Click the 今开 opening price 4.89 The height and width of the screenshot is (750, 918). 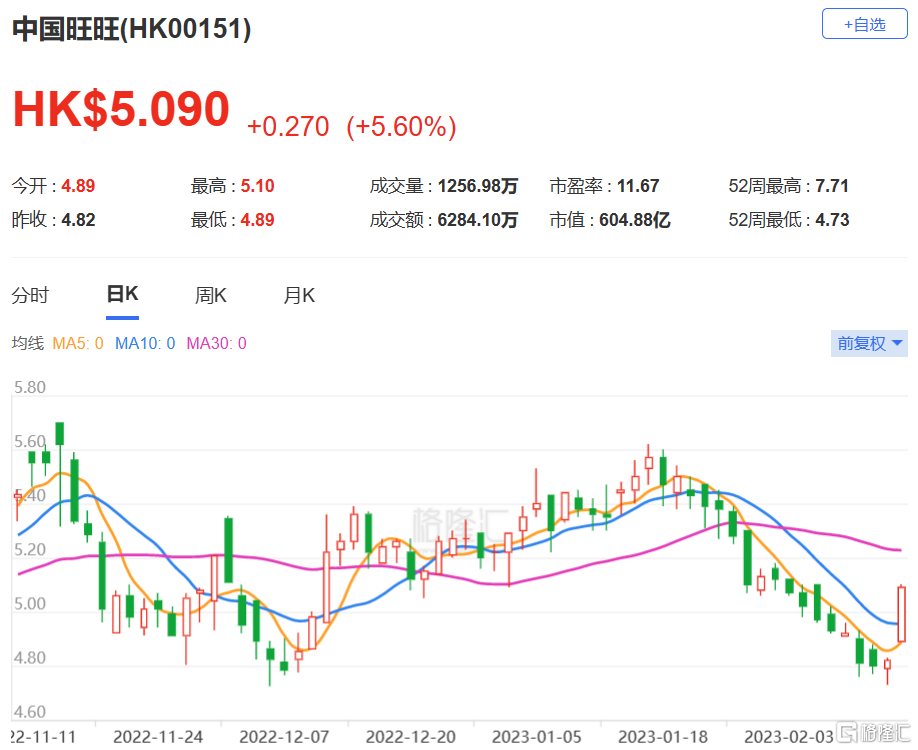78,186
